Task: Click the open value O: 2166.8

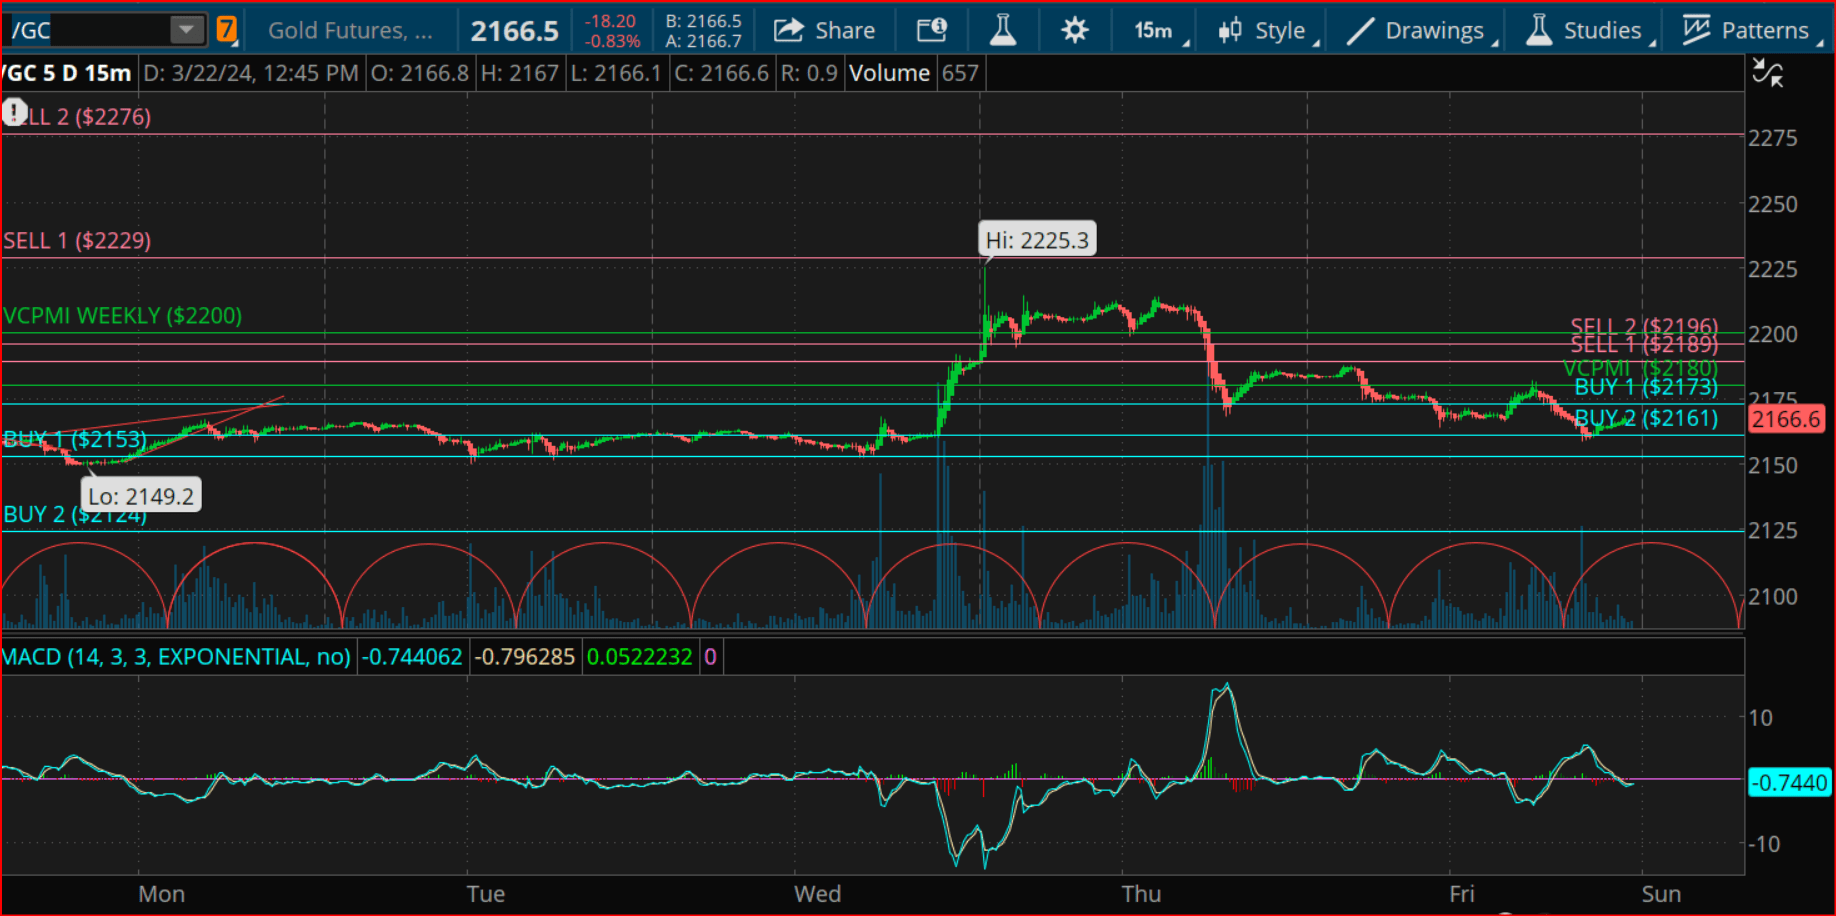Action: (x=419, y=73)
